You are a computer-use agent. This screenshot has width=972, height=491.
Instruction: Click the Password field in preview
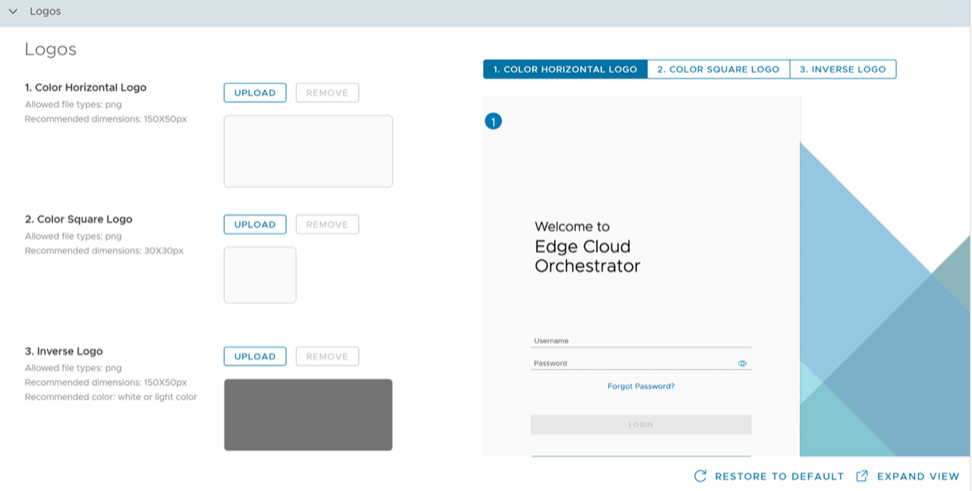(x=630, y=364)
